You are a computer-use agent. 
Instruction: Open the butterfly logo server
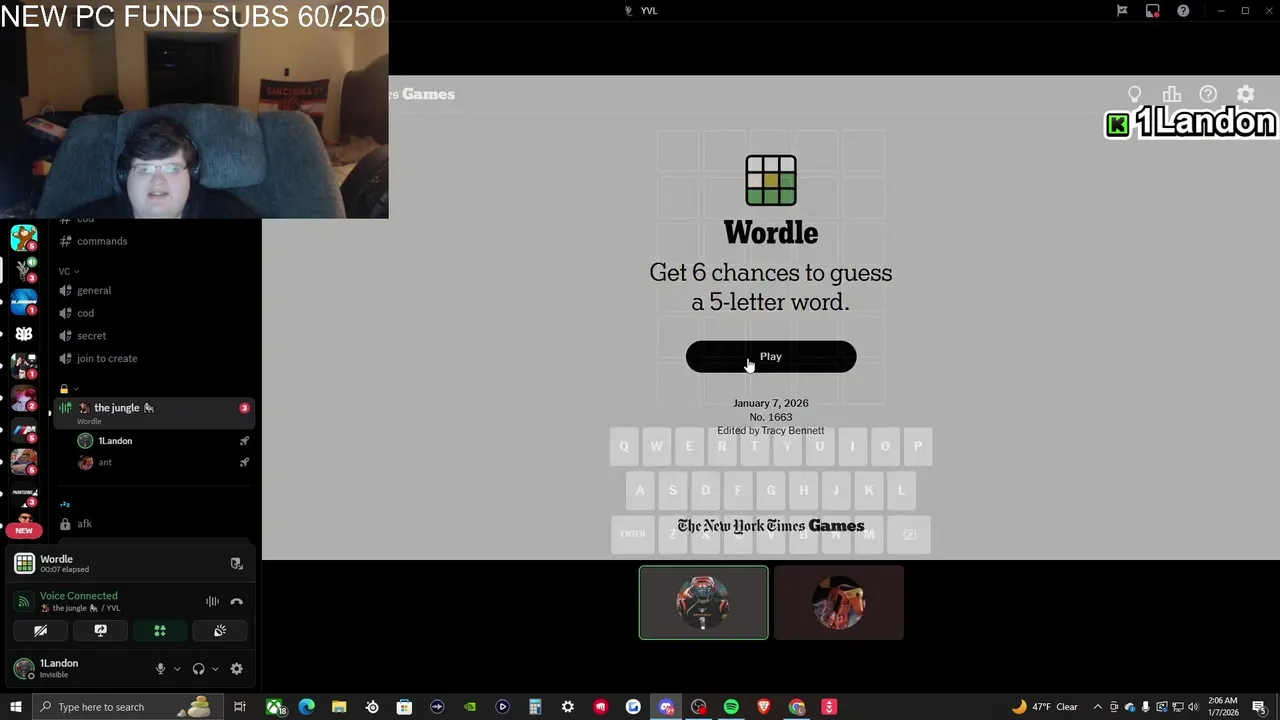(24, 334)
